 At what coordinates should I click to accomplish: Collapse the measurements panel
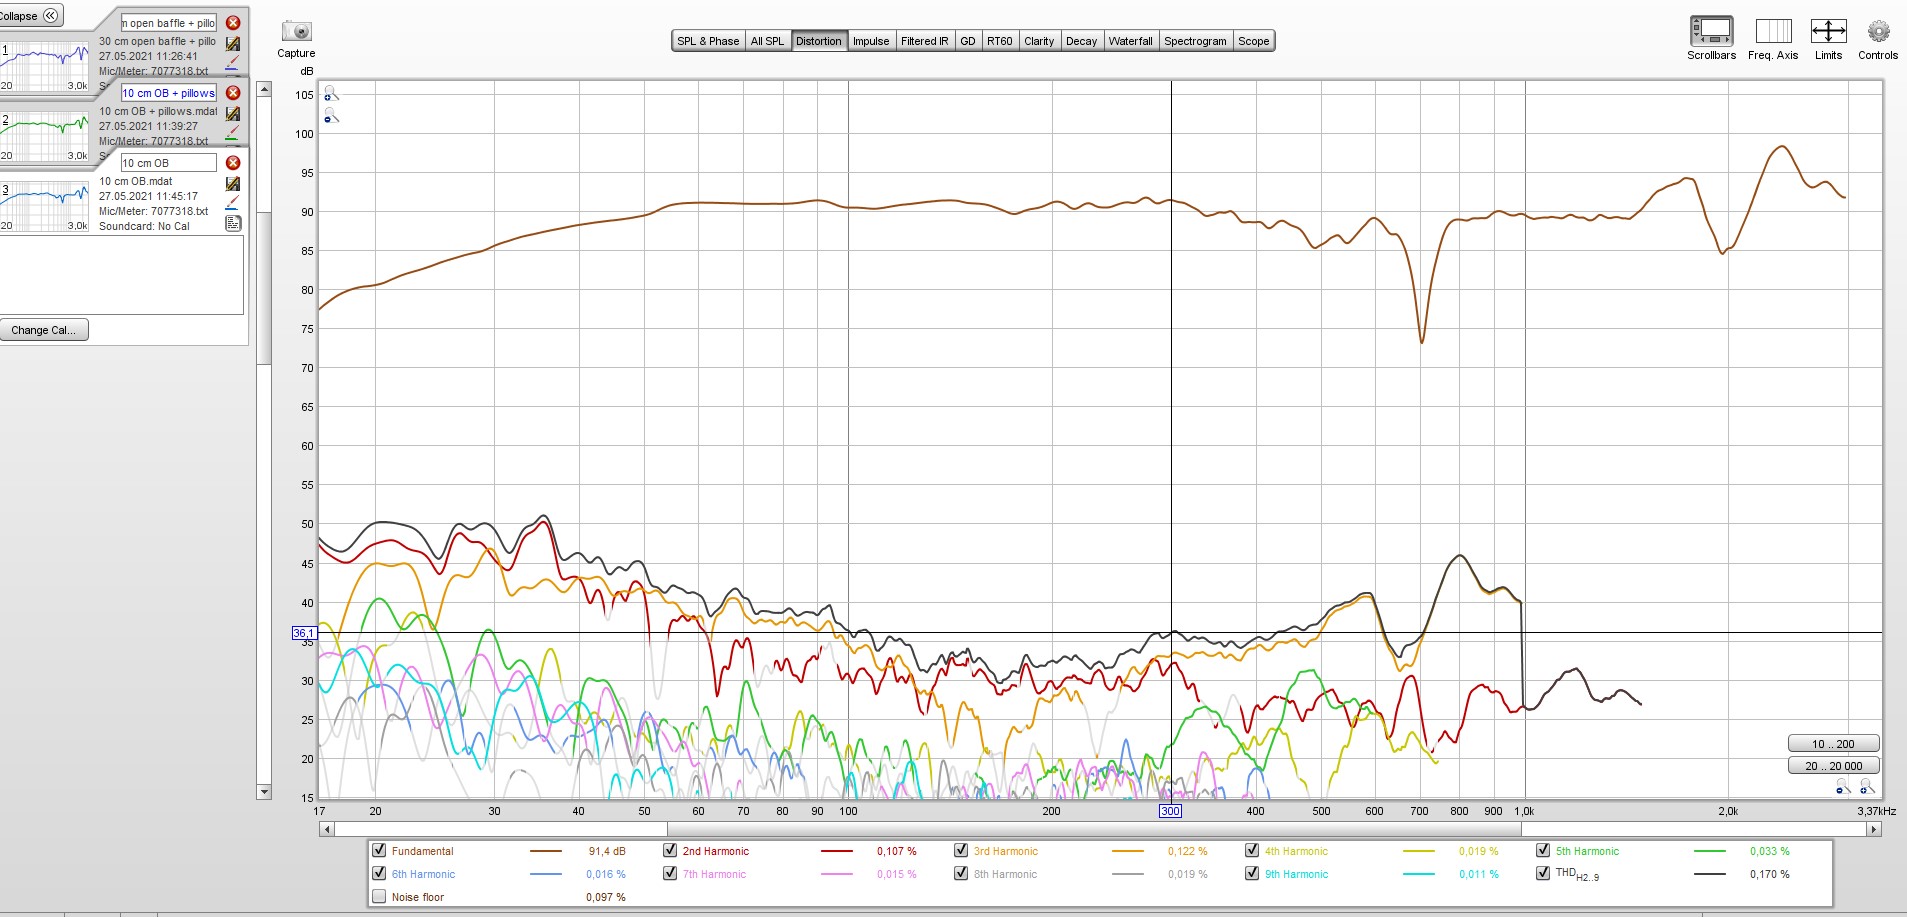click(30, 16)
